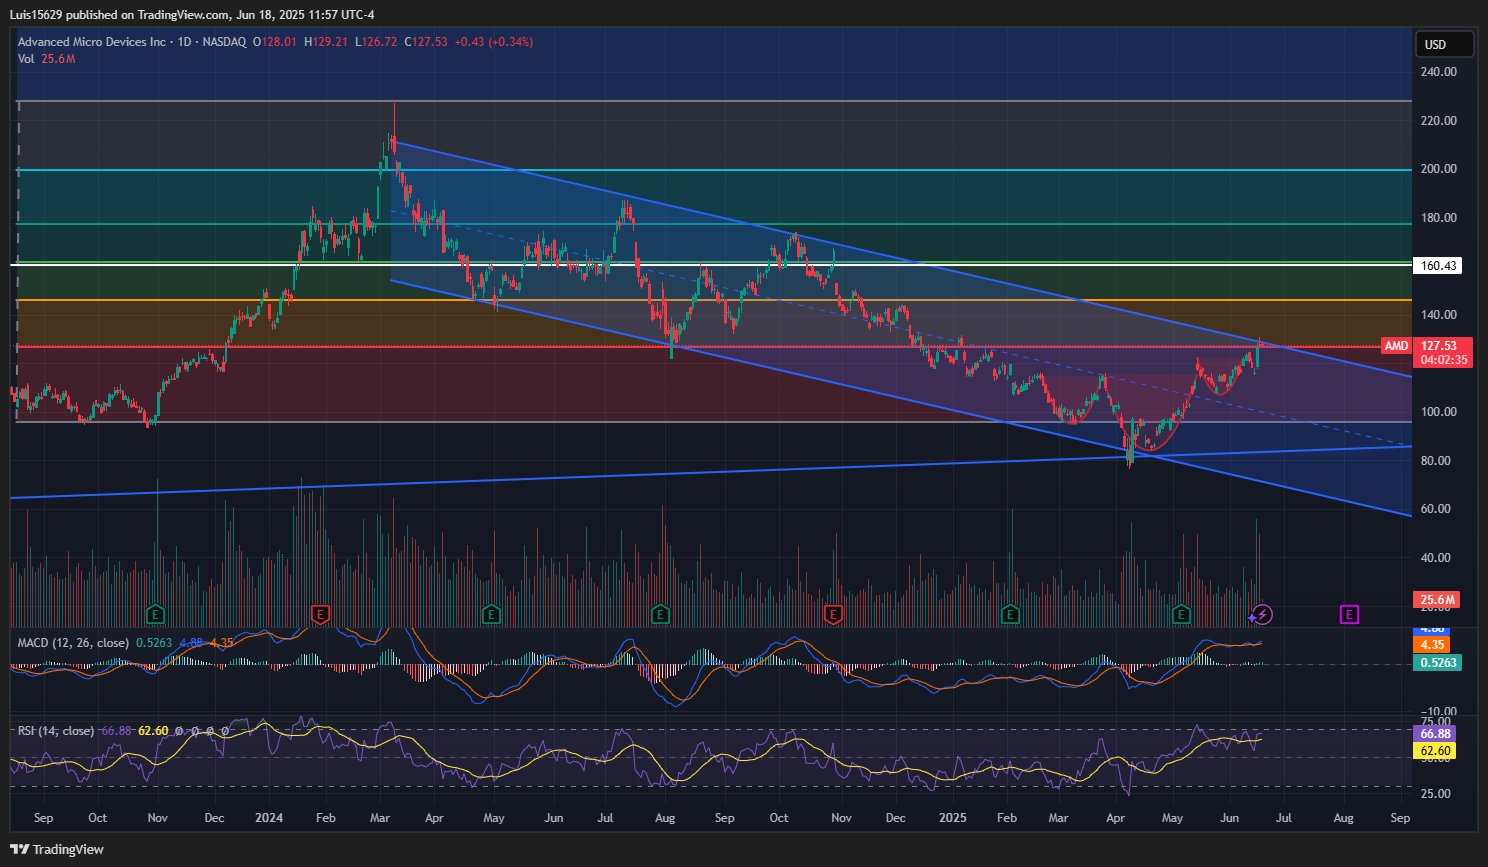Viewport: 1488px width, 867px height.
Task: Click the NASDAQ exchange label in the legend
Action: click(224, 42)
